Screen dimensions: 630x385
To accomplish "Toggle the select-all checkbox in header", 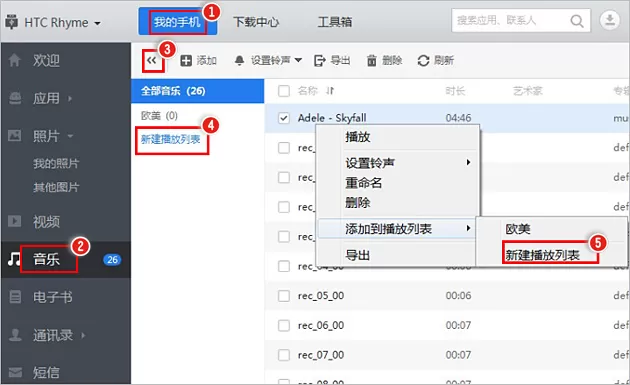I will coord(284,91).
